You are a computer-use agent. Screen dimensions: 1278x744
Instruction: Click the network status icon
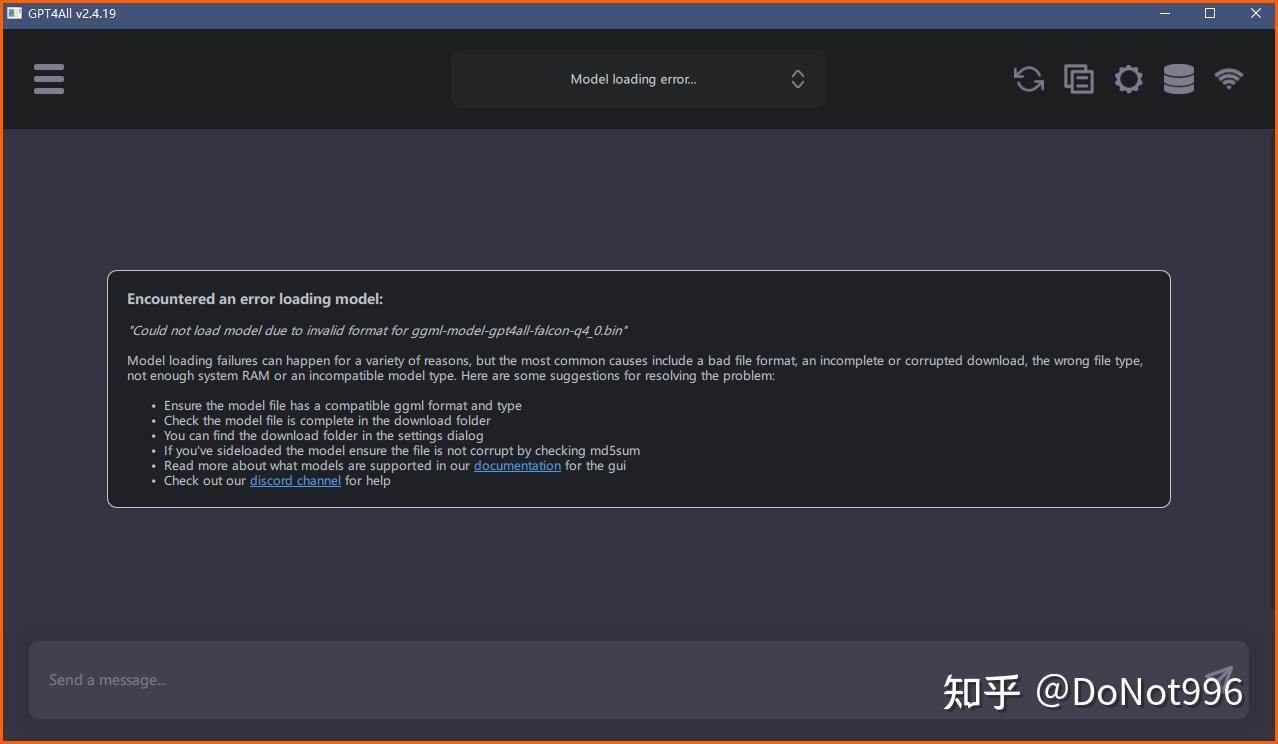click(1228, 79)
